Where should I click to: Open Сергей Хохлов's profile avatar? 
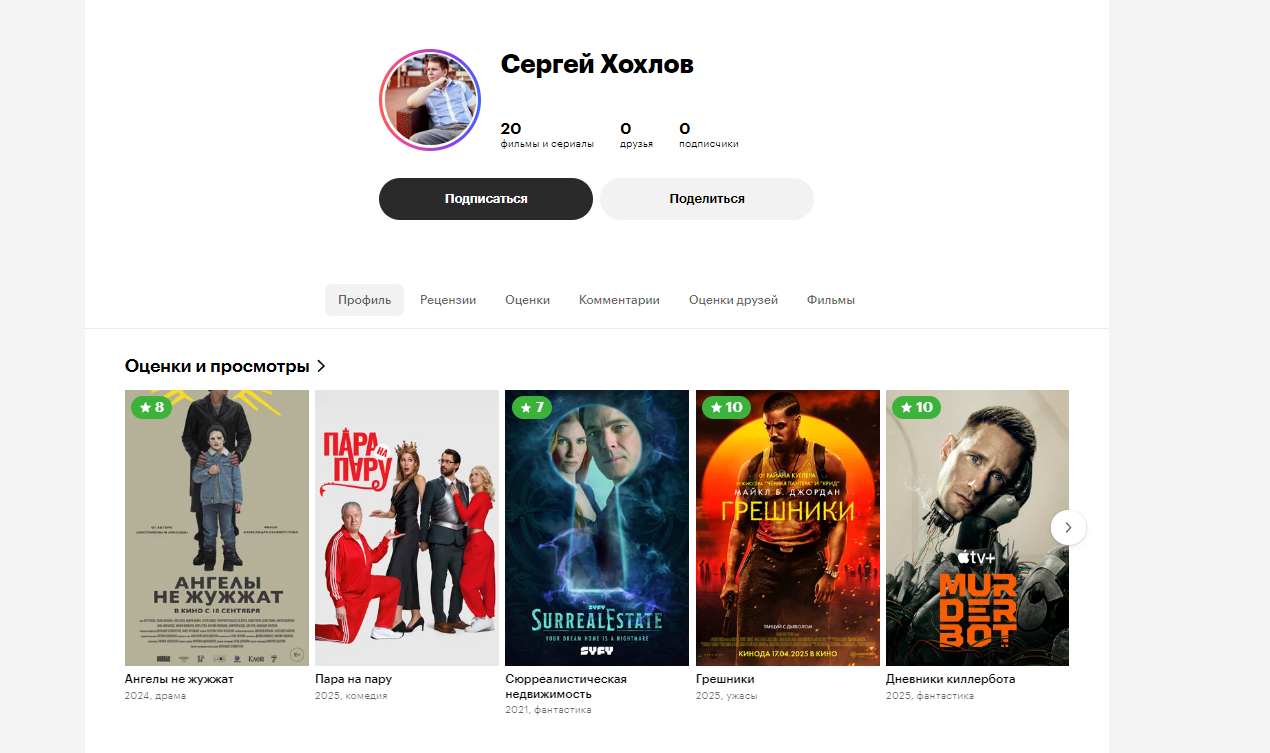coord(430,100)
